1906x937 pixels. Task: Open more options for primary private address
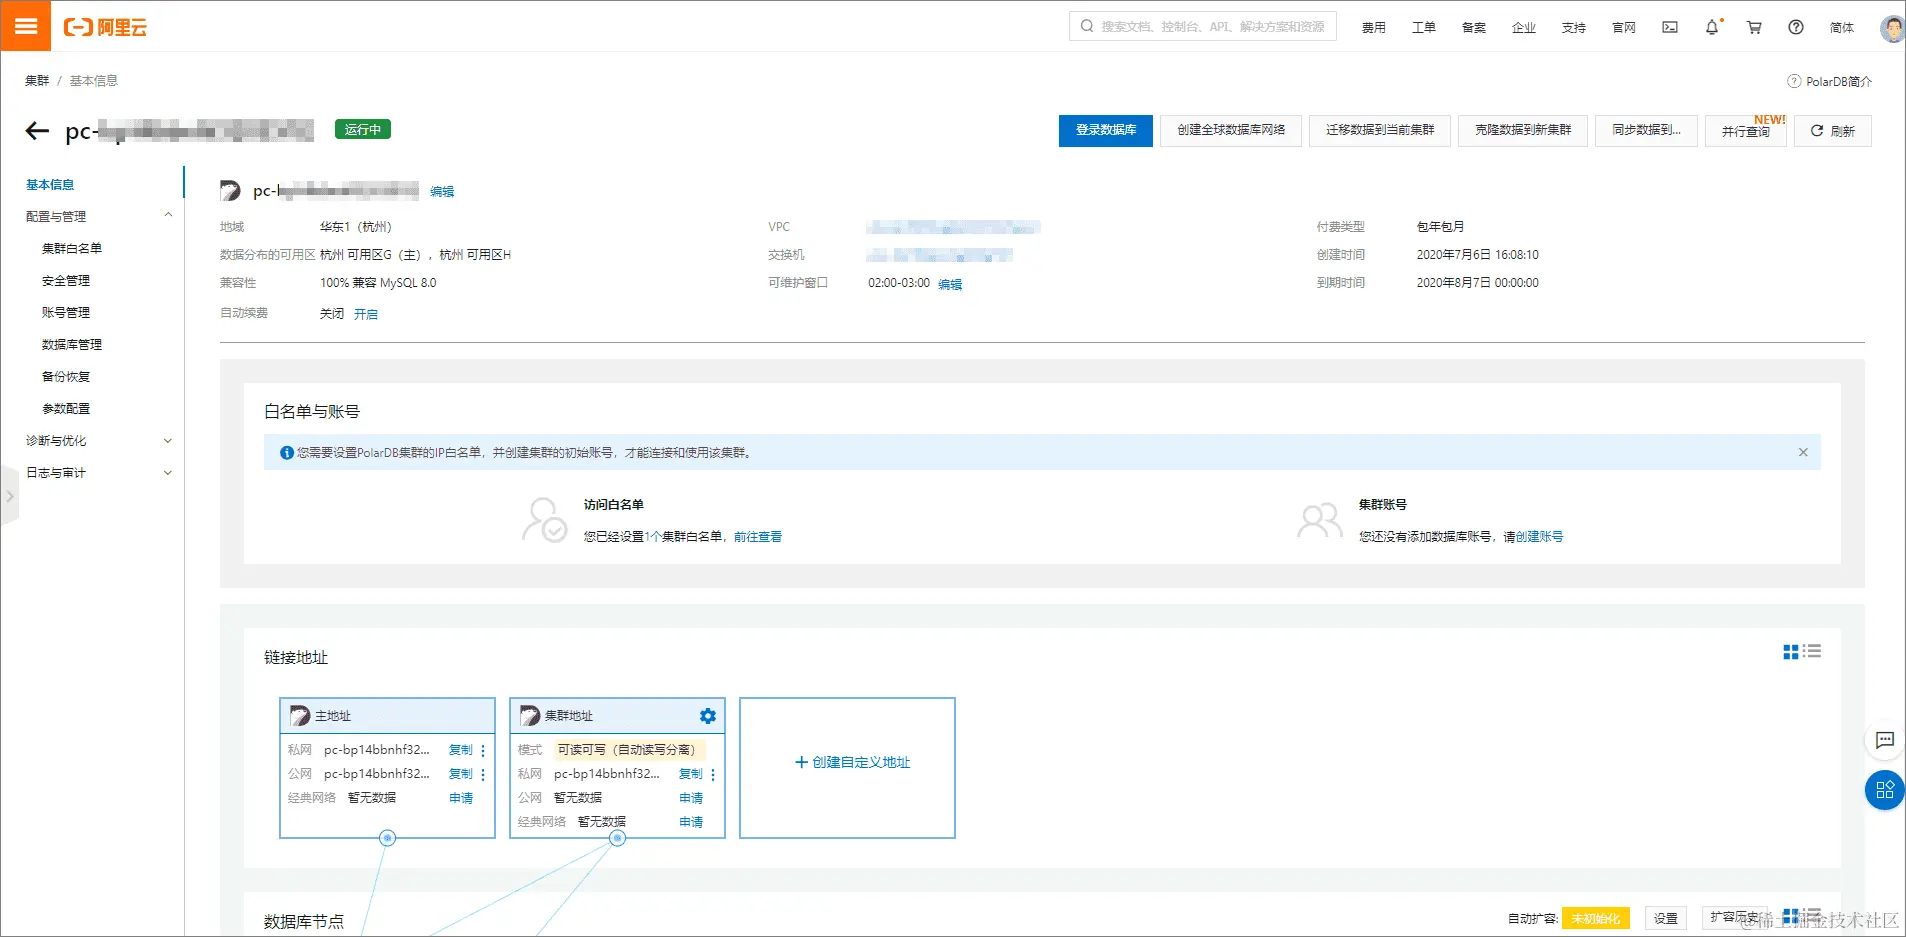(483, 750)
